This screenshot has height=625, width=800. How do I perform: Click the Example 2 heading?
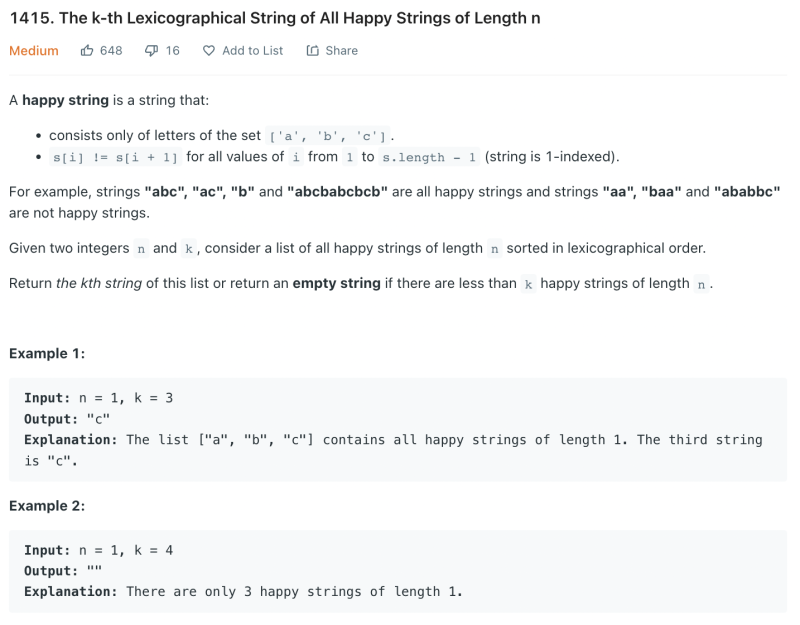pyautogui.click(x=47, y=506)
